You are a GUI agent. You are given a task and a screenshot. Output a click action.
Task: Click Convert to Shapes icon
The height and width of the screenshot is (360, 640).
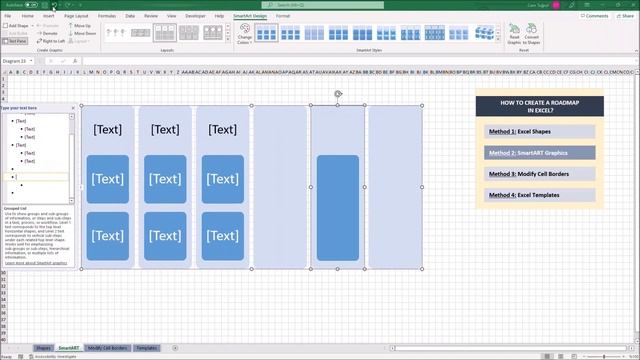pos(531,34)
